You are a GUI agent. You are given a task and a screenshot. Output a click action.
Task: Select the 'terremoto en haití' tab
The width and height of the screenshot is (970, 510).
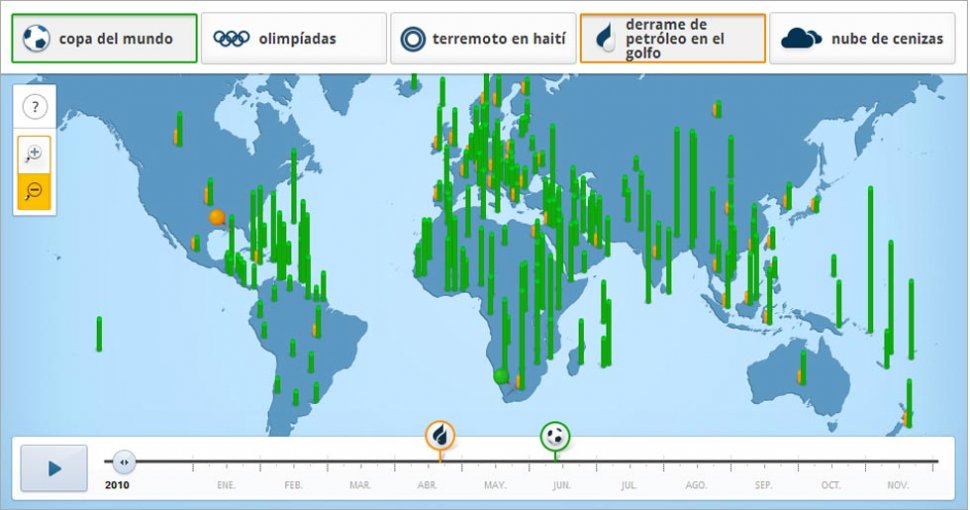point(499,39)
